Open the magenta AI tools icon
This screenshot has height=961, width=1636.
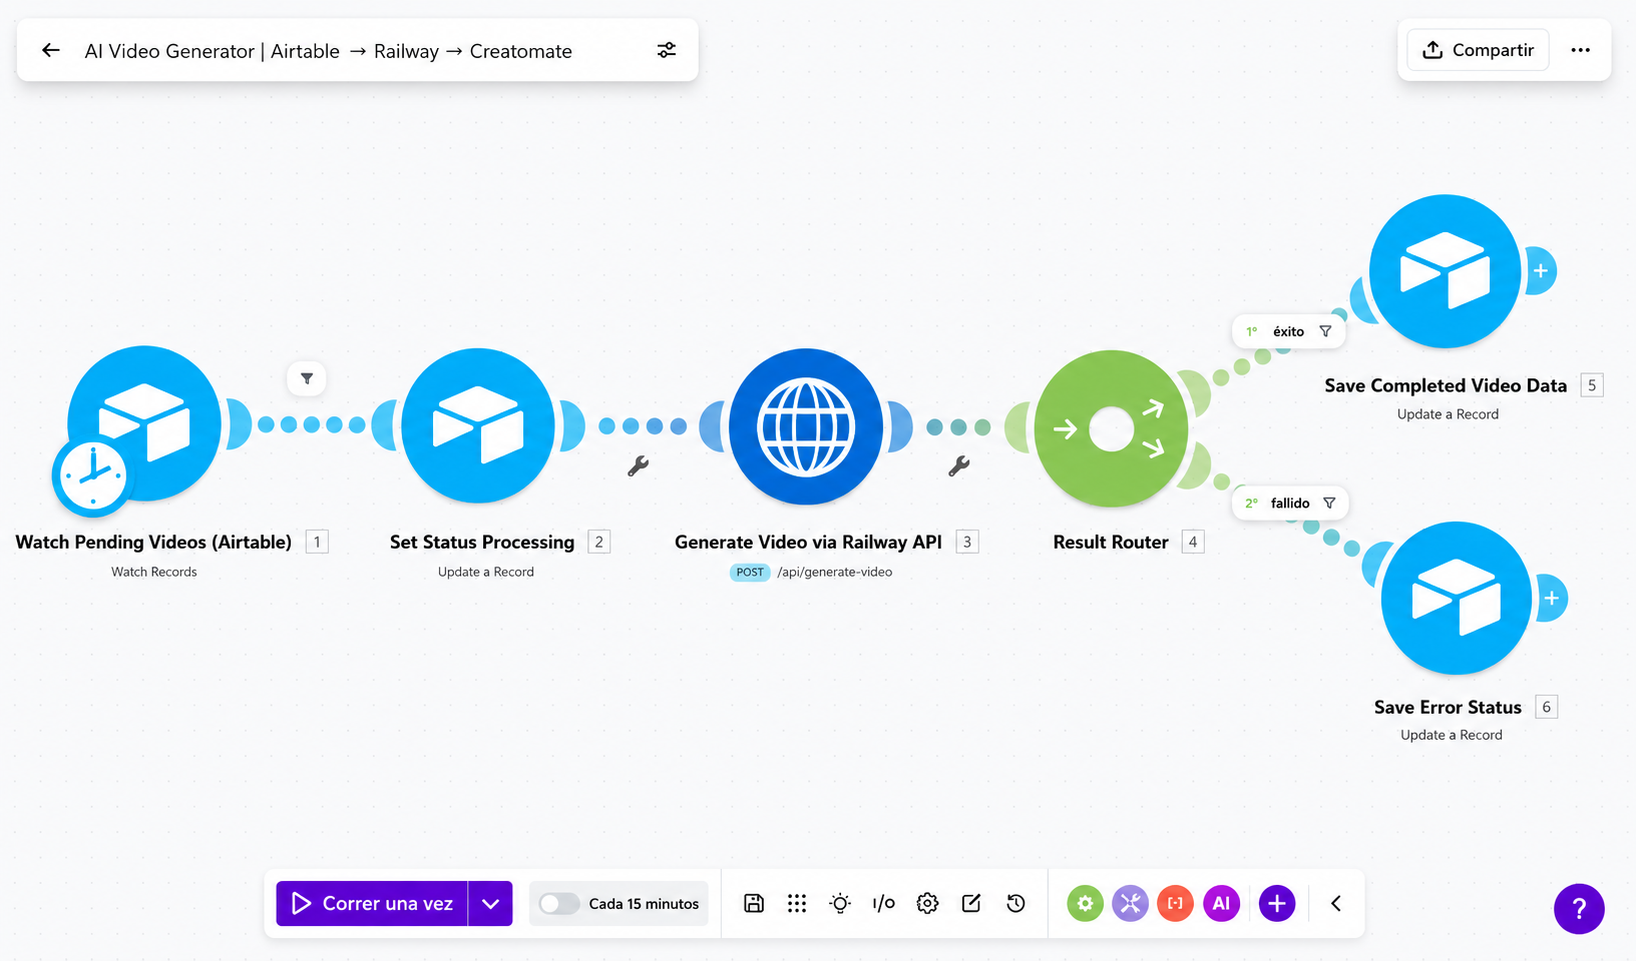1221,903
